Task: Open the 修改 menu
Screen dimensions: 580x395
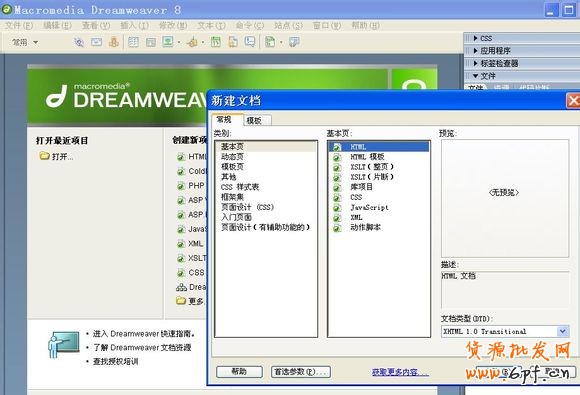Action: pyautogui.click(x=173, y=26)
